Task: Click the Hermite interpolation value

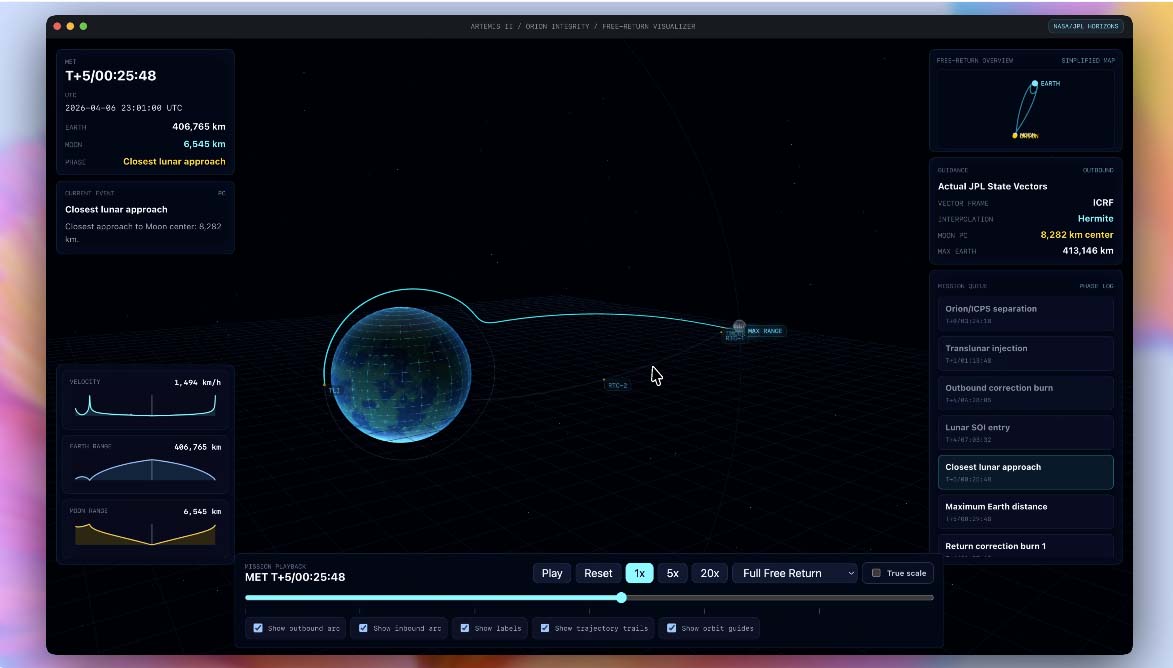Action: (x=1095, y=218)
